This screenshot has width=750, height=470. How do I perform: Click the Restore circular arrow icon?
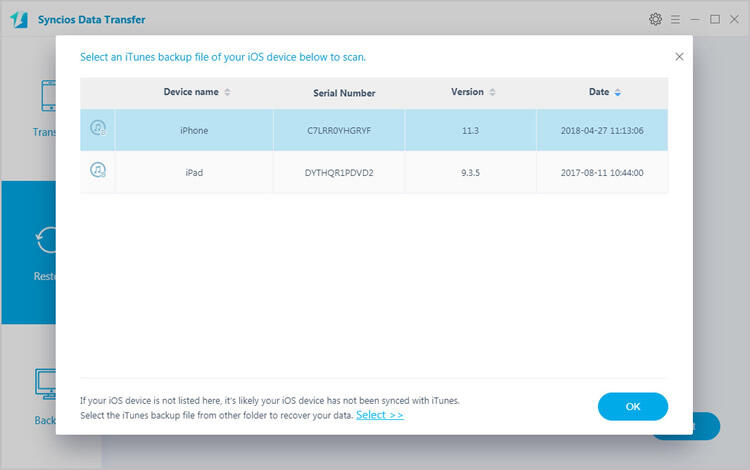pos(44,240)
